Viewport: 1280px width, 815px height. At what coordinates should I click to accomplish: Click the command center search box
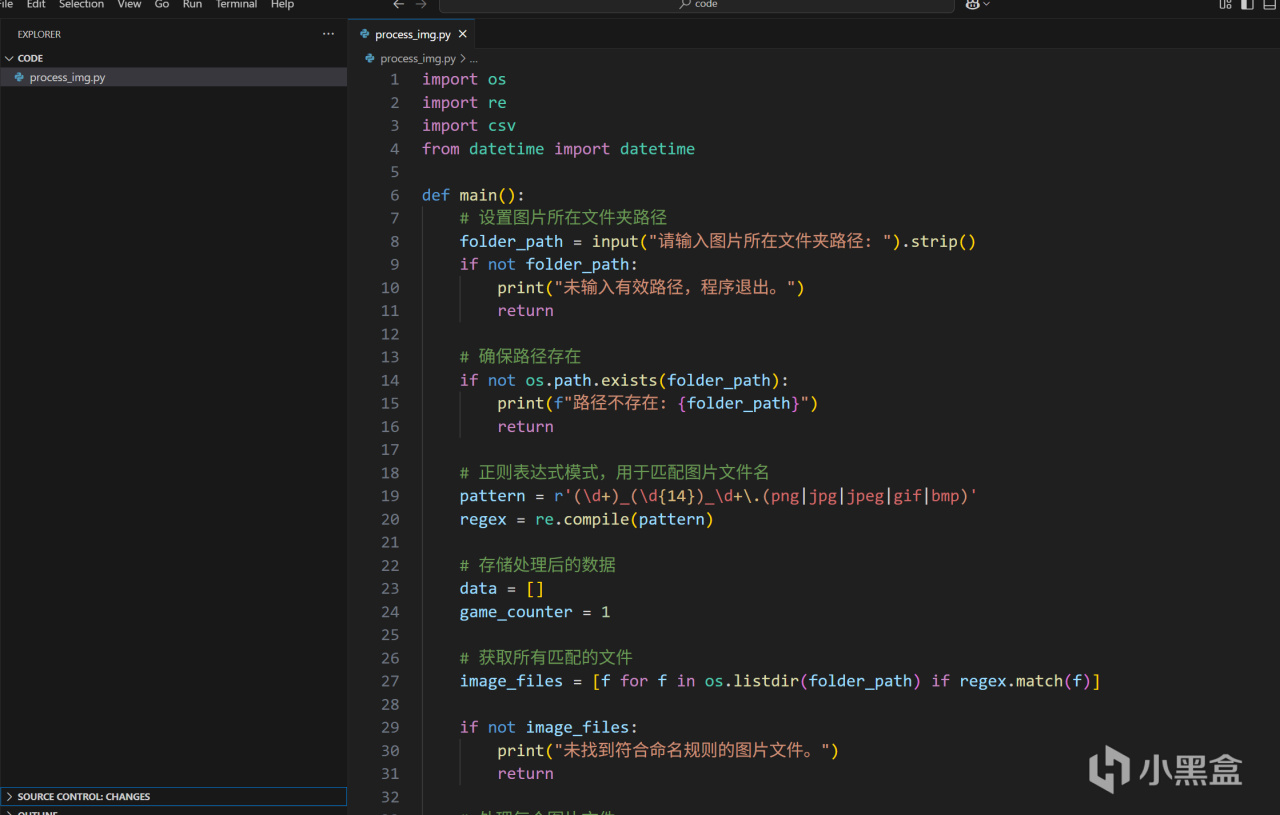click(696, 5)
